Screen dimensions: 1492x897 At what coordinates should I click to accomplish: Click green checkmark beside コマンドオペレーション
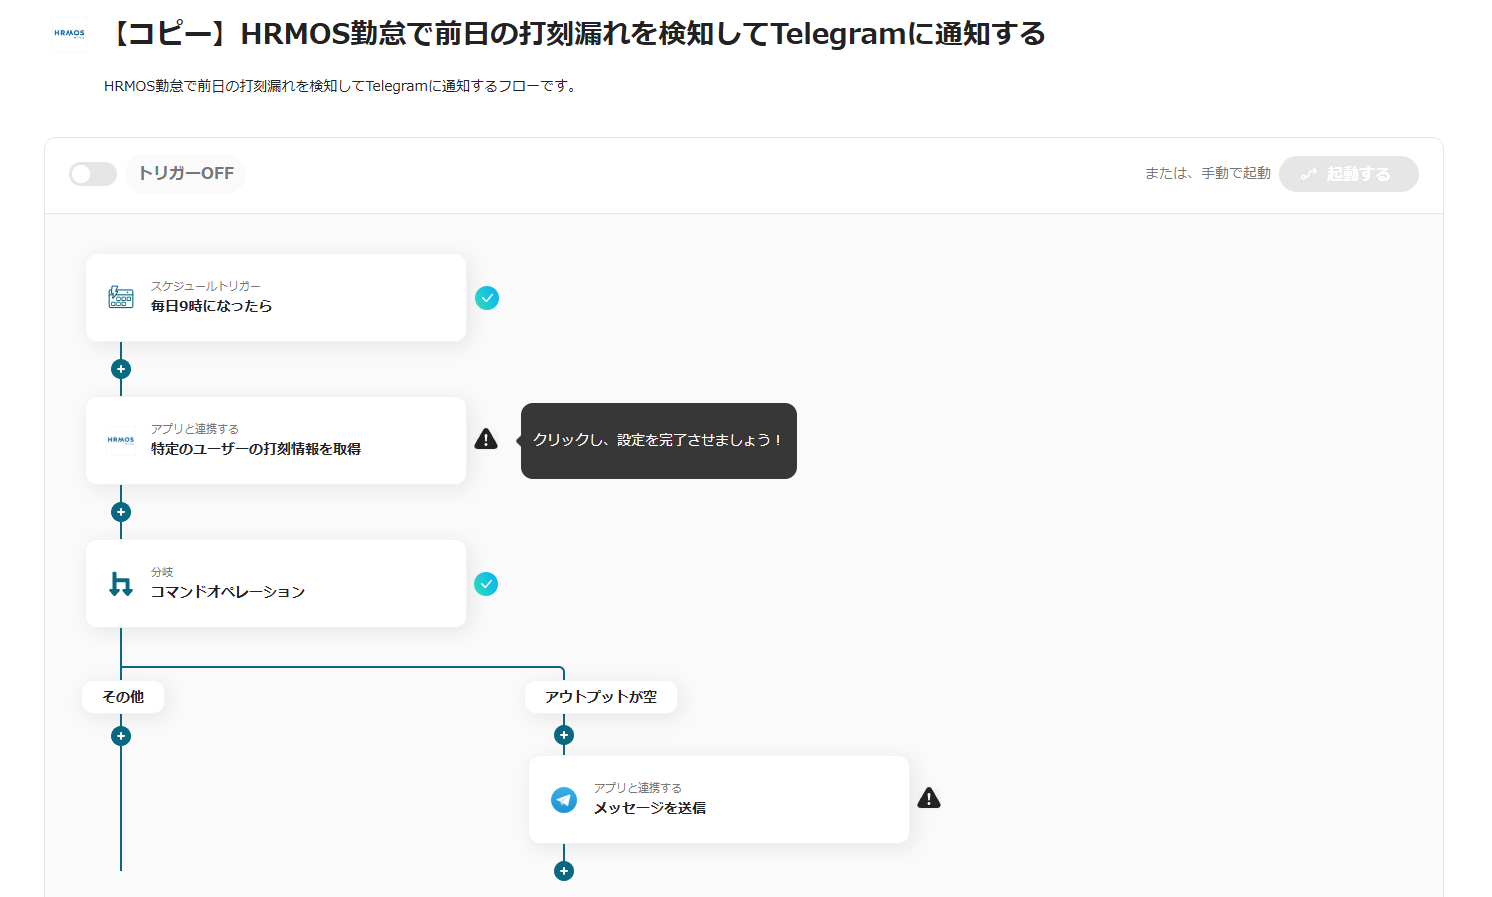tap(486, 584)
